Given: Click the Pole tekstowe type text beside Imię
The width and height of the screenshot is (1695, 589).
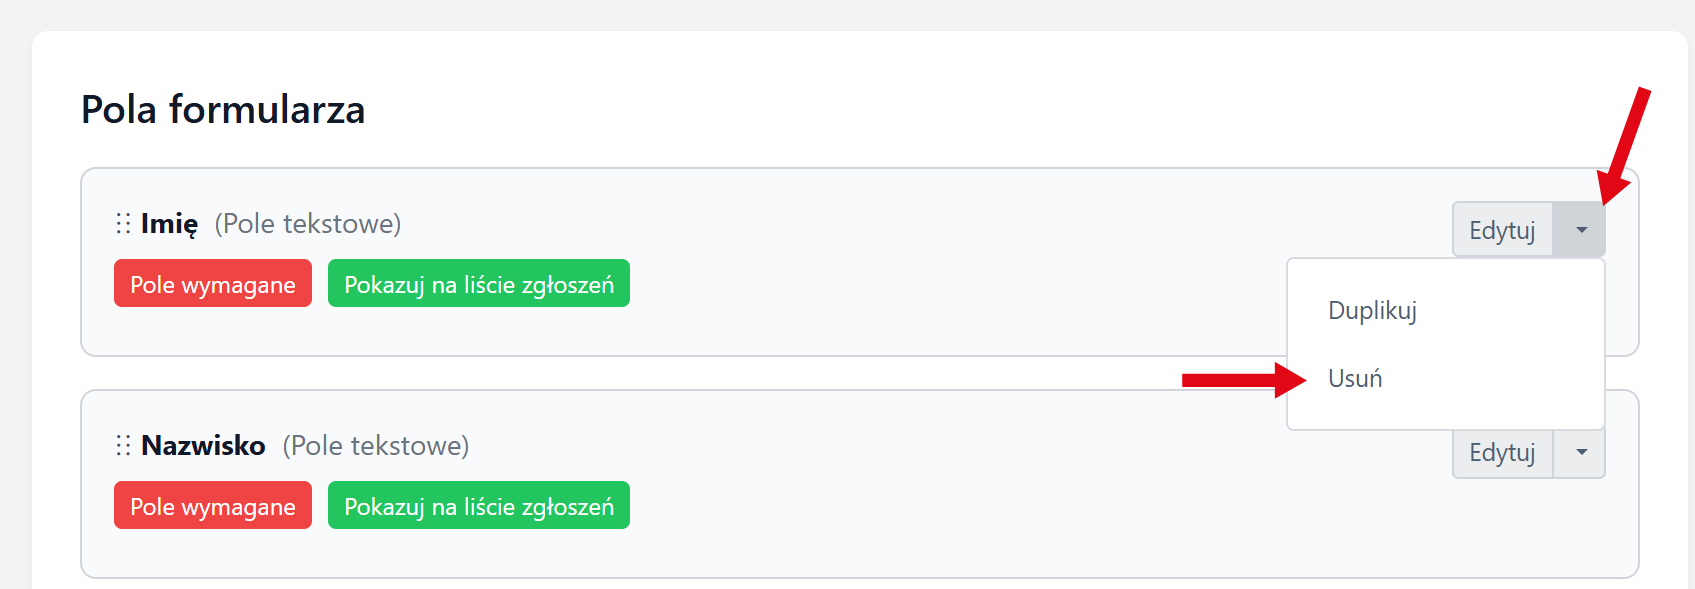Looking at the screenshot, I should click(x=308, y=224).
